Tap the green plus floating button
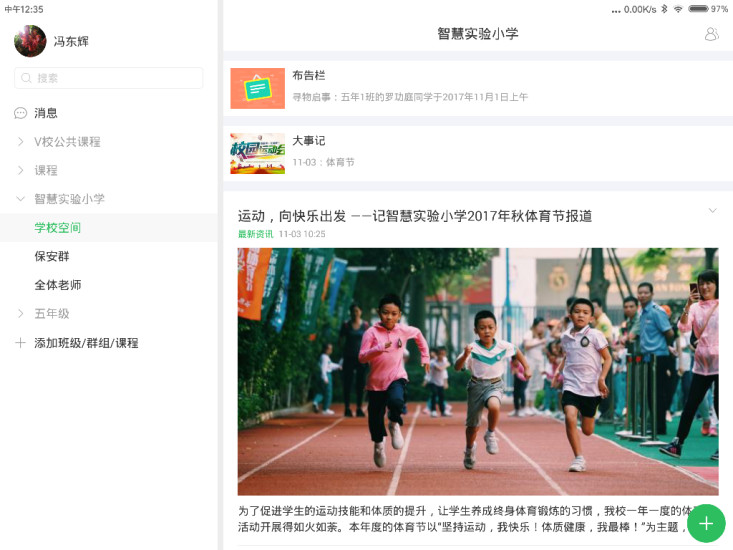733x550 pixels. [706, 523]
